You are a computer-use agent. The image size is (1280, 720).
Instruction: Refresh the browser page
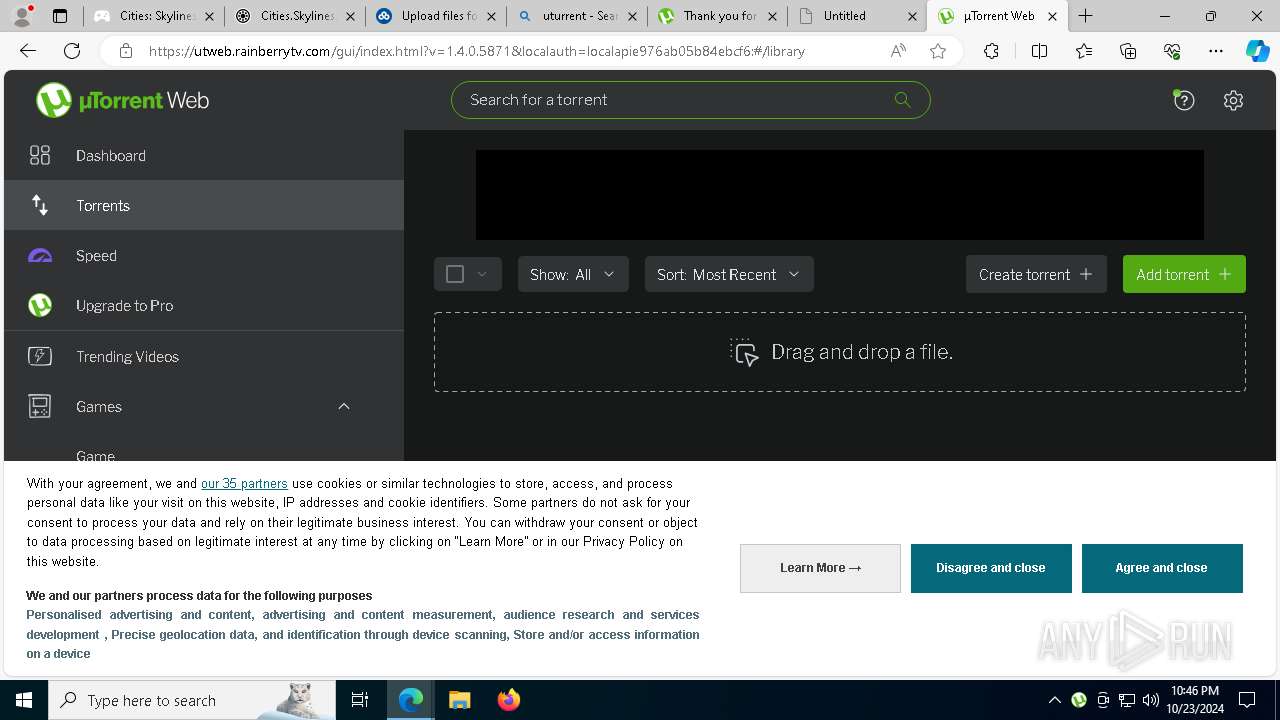(x=72, y=51)
